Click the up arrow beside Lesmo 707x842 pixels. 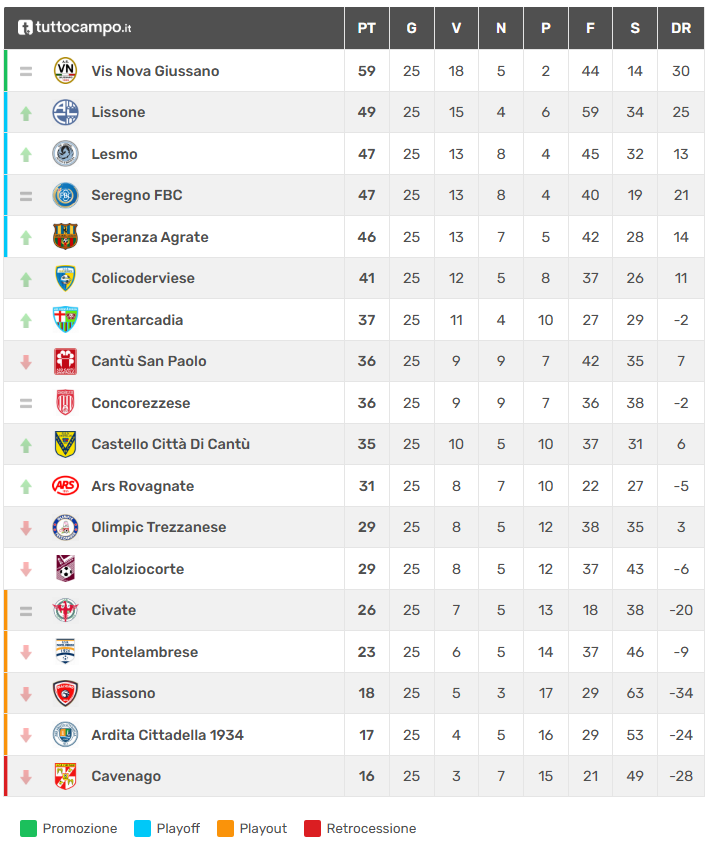26,155
